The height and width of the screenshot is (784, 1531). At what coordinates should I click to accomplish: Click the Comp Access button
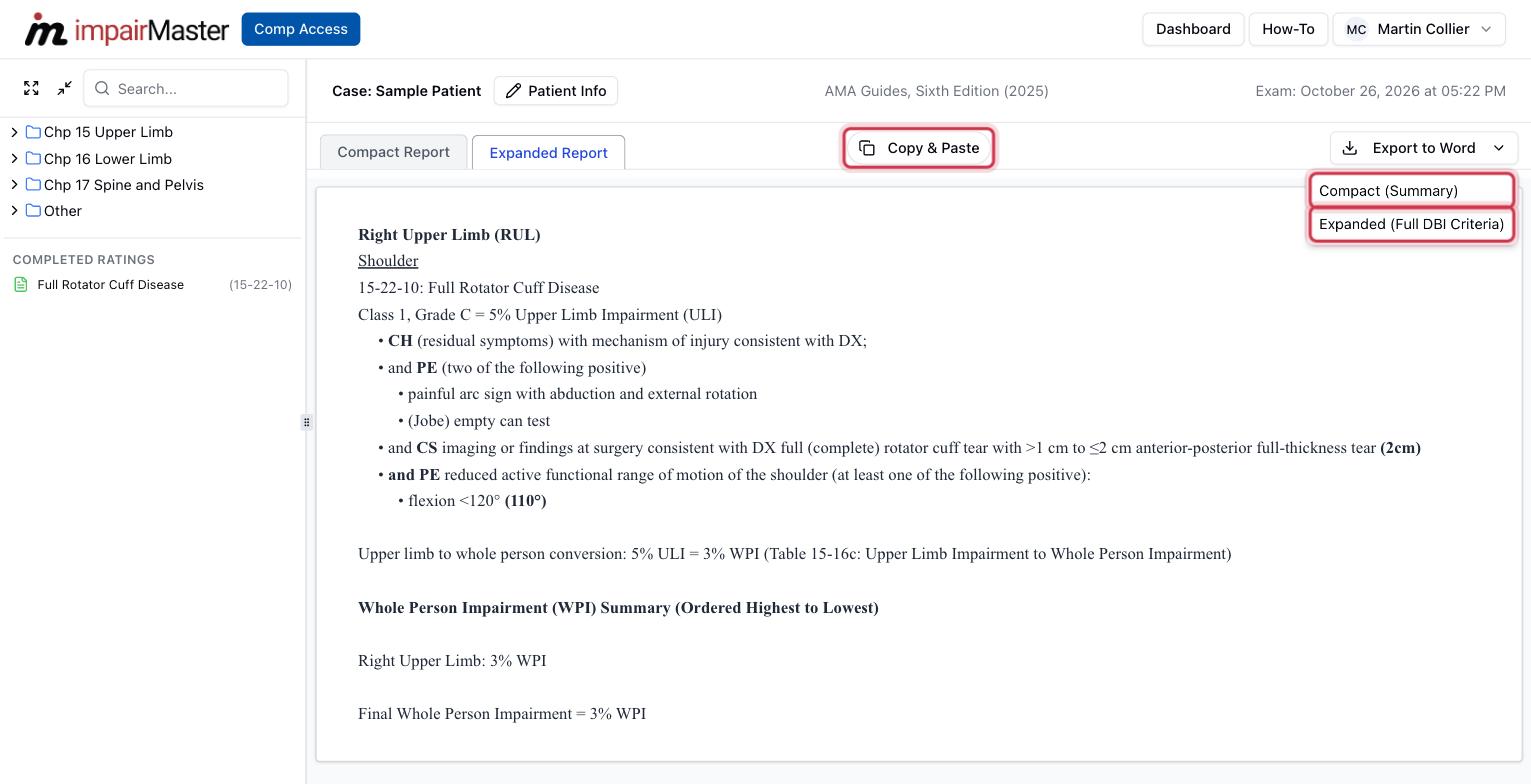(301, 29)
